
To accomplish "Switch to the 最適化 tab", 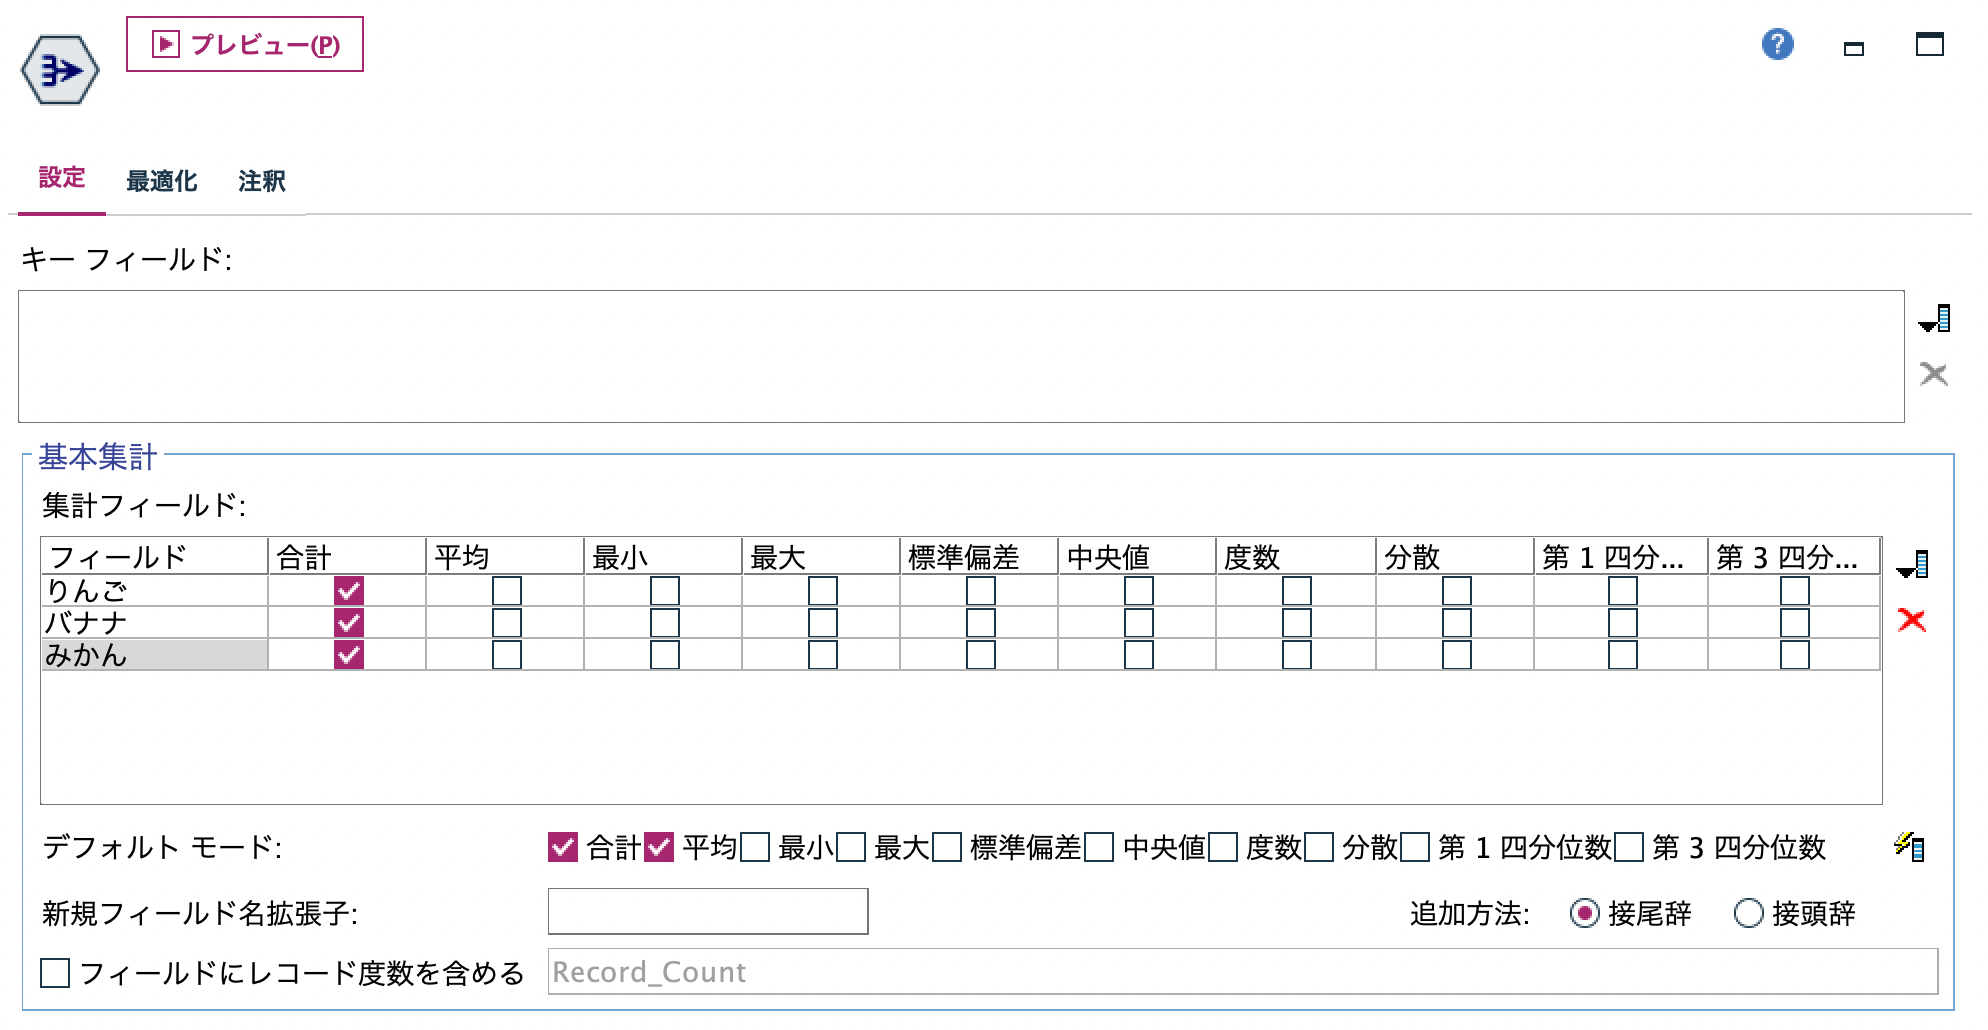I will tap(161, 181).
